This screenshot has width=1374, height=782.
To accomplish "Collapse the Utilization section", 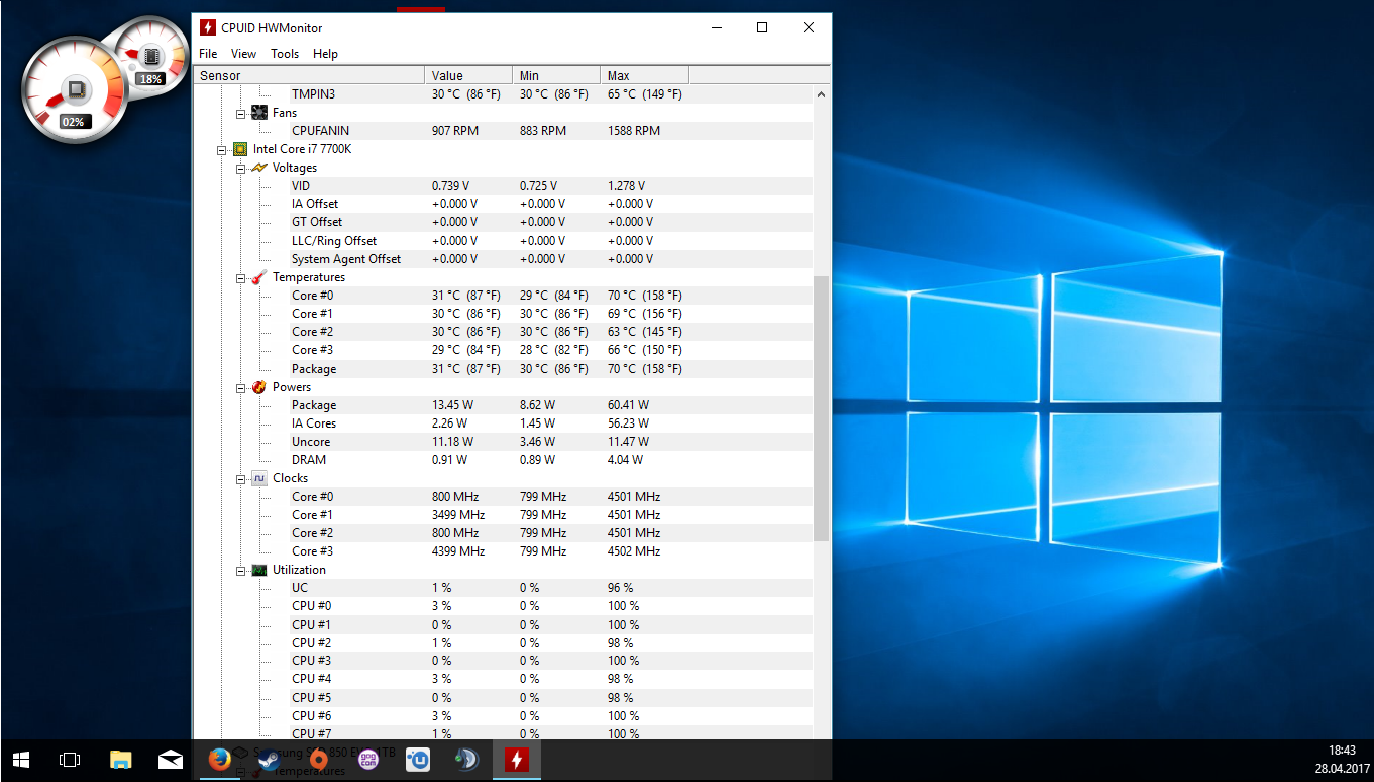I will click(x=241, y=570).
